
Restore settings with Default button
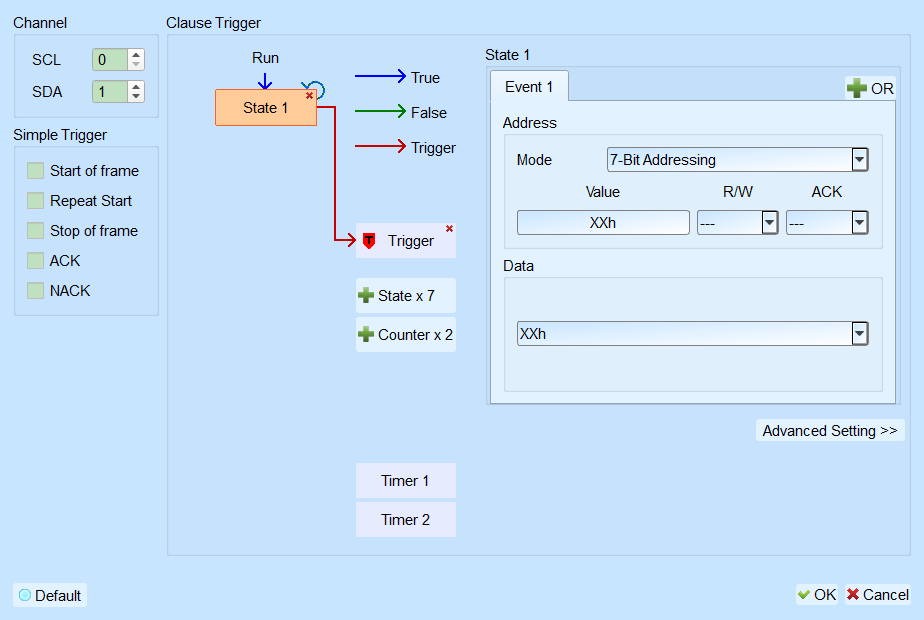click(50, 595)
